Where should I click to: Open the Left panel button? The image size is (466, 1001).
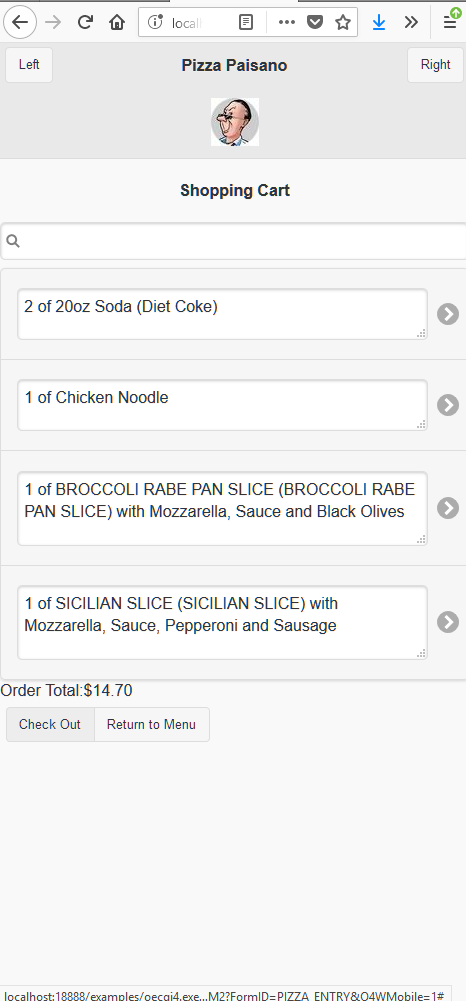[29, 64]
